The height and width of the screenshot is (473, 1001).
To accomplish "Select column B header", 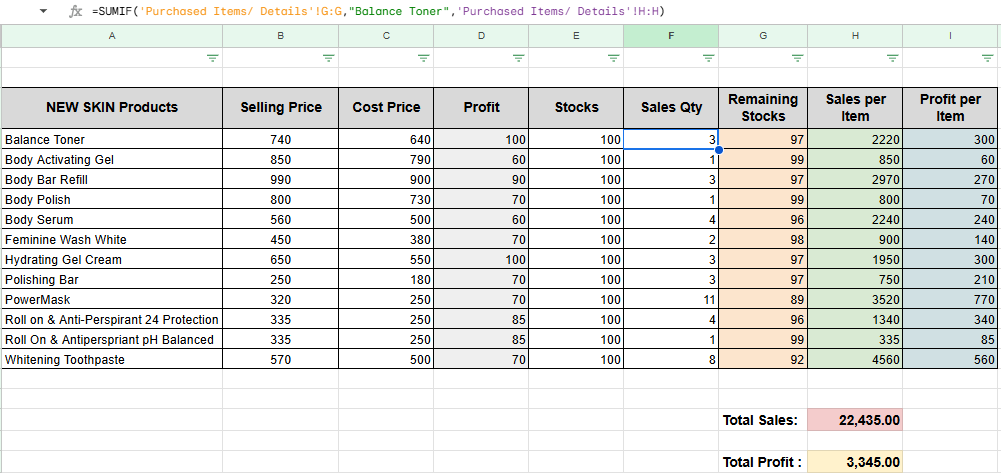I will [280, 36].
